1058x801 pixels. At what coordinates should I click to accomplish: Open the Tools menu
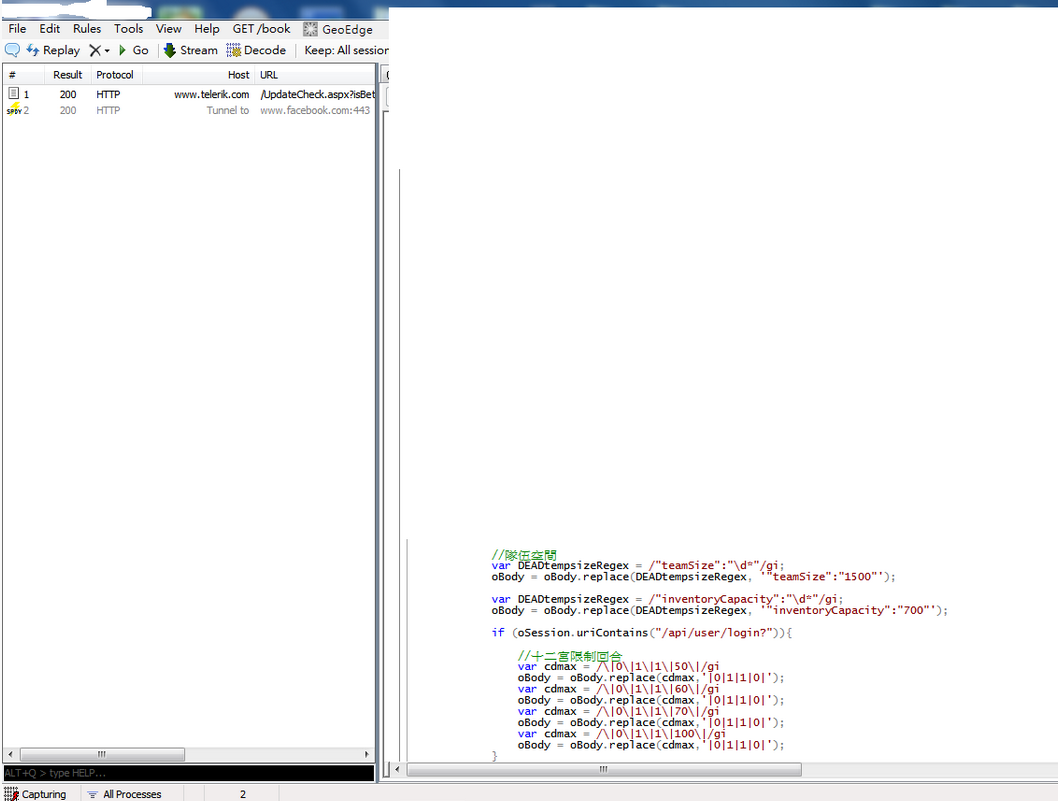[x=128, y=29]
